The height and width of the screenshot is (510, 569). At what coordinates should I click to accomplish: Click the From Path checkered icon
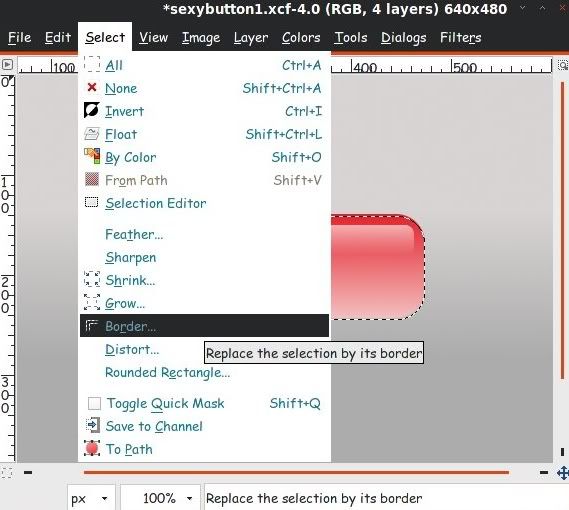coord(92,179)
